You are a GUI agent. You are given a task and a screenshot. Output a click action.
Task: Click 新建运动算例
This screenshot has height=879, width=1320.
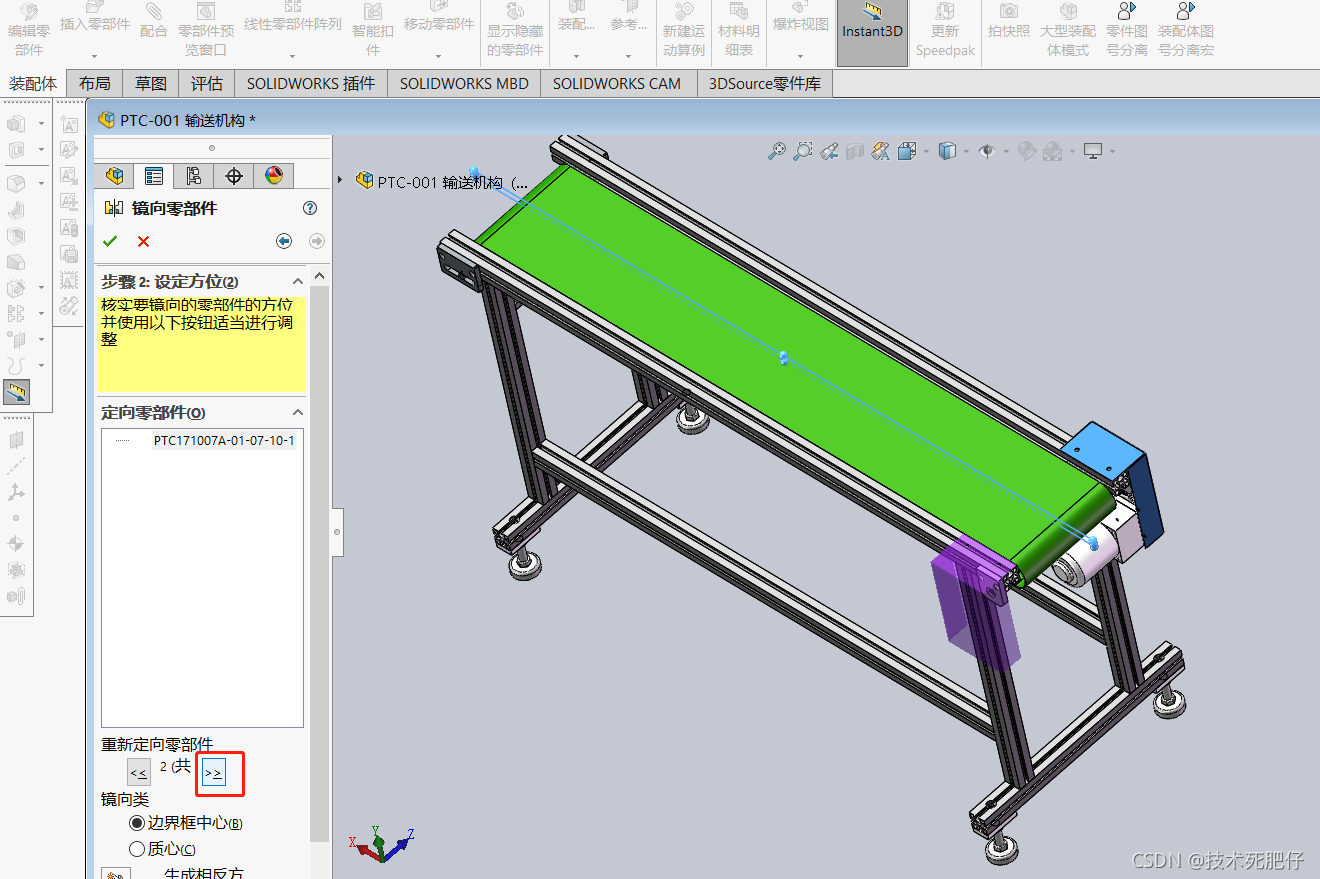(x=684, y=31)
